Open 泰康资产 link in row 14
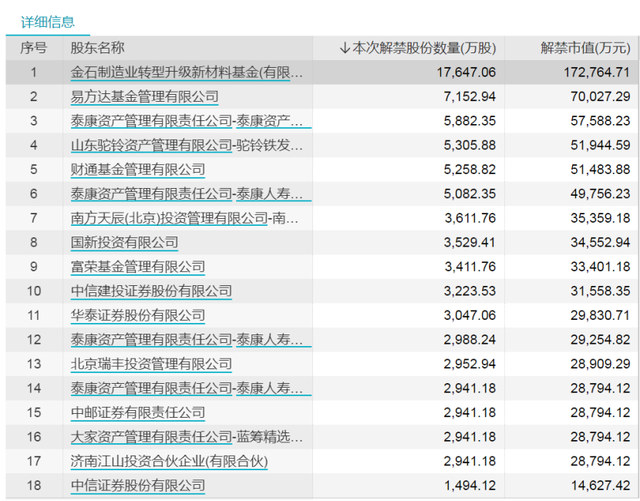This screenshot has height=501, width=640. pos(151,388)
